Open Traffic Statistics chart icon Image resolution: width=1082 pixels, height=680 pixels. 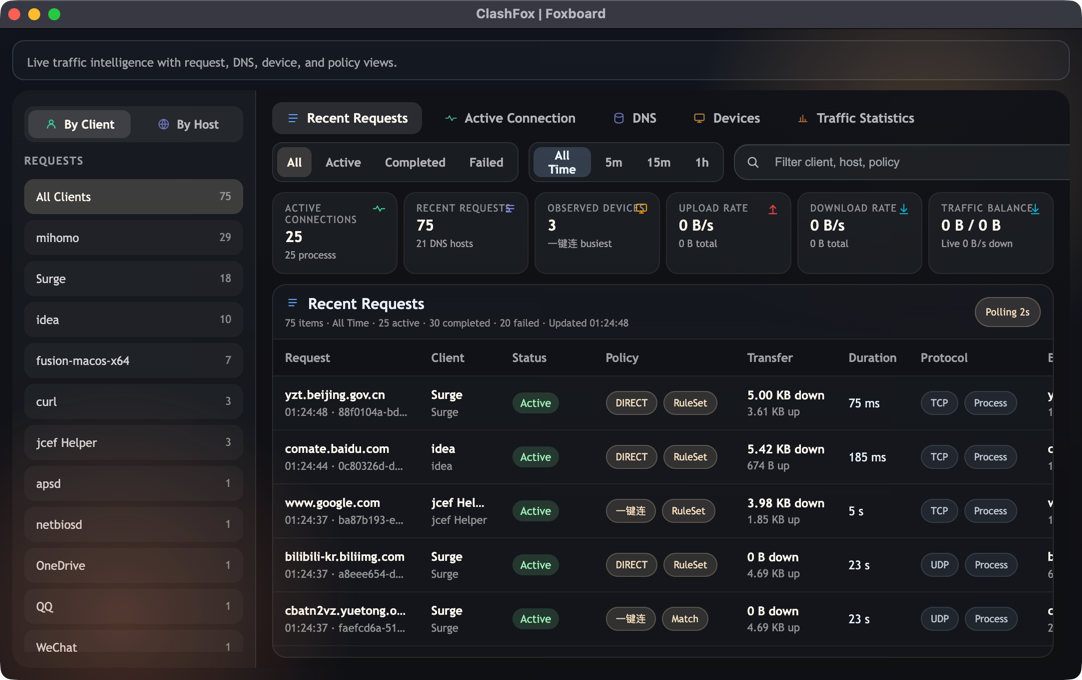pyautogui.click(x=802, y=117)
